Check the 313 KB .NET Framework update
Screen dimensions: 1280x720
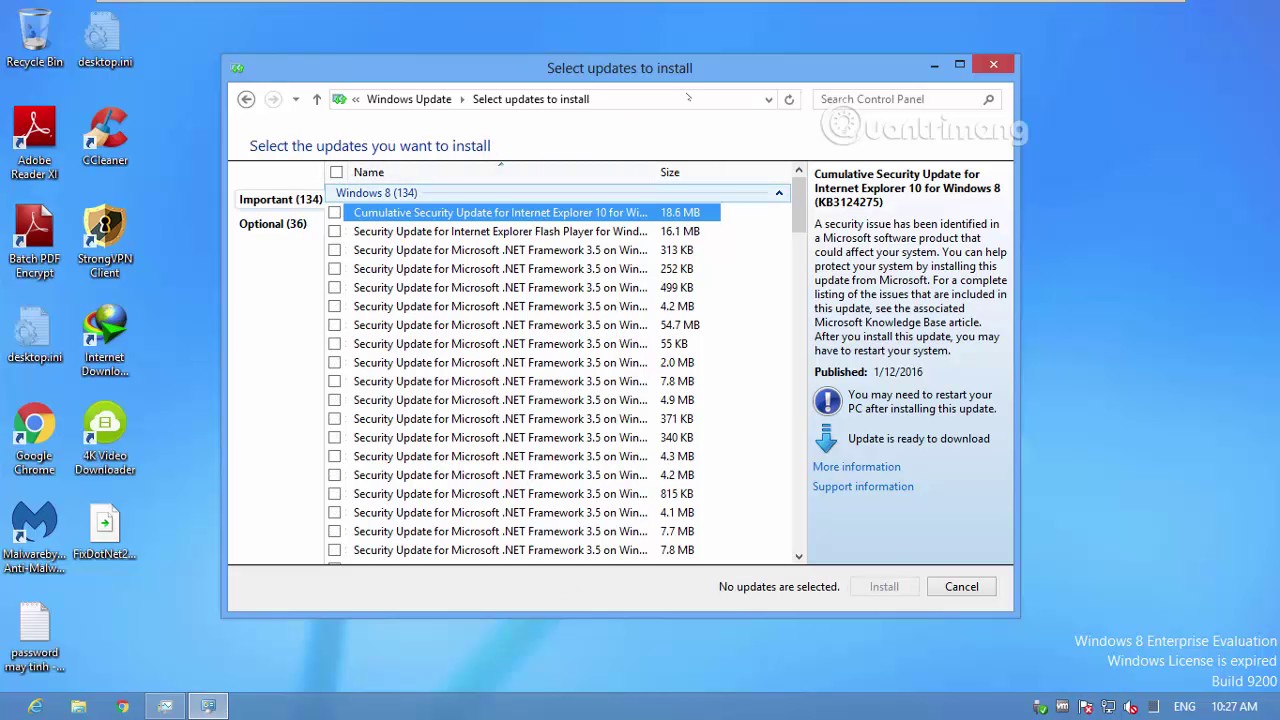point(335,250)
